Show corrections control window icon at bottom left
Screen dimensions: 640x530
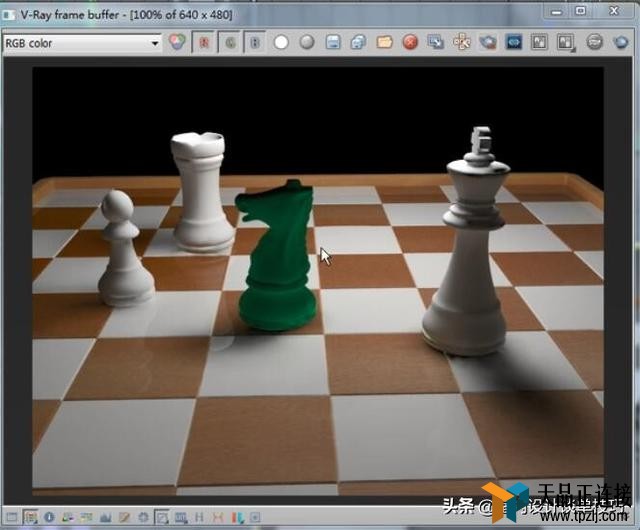coord(12,517)
